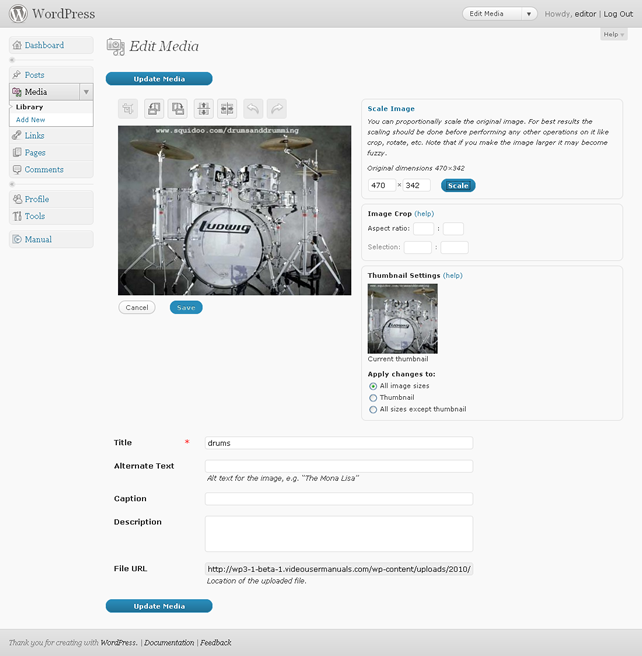Rotate image clockwise

178,109
